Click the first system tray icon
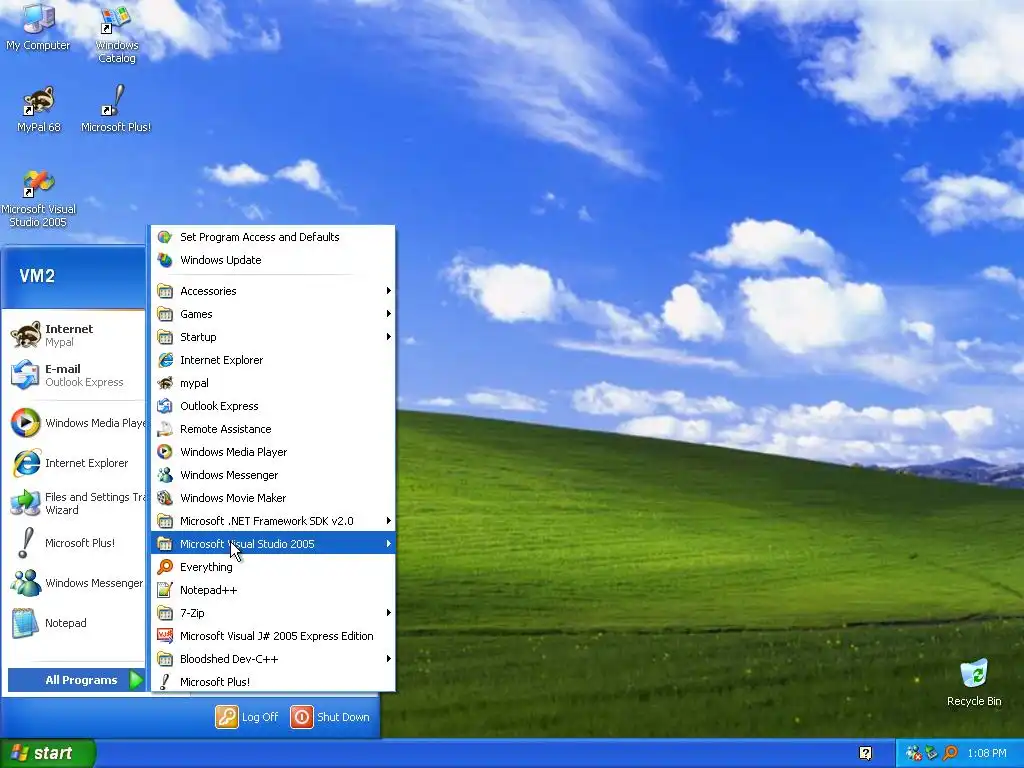 click(913, 753)
